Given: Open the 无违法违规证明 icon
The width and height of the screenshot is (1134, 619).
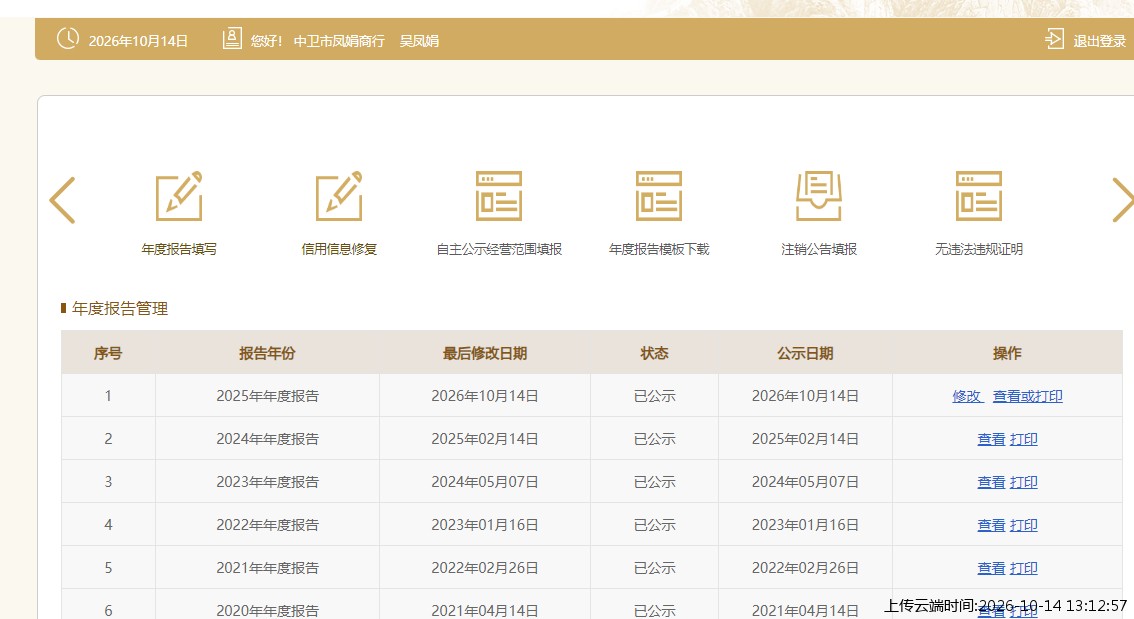Looking at the screenshot, I should pos(979,196).
